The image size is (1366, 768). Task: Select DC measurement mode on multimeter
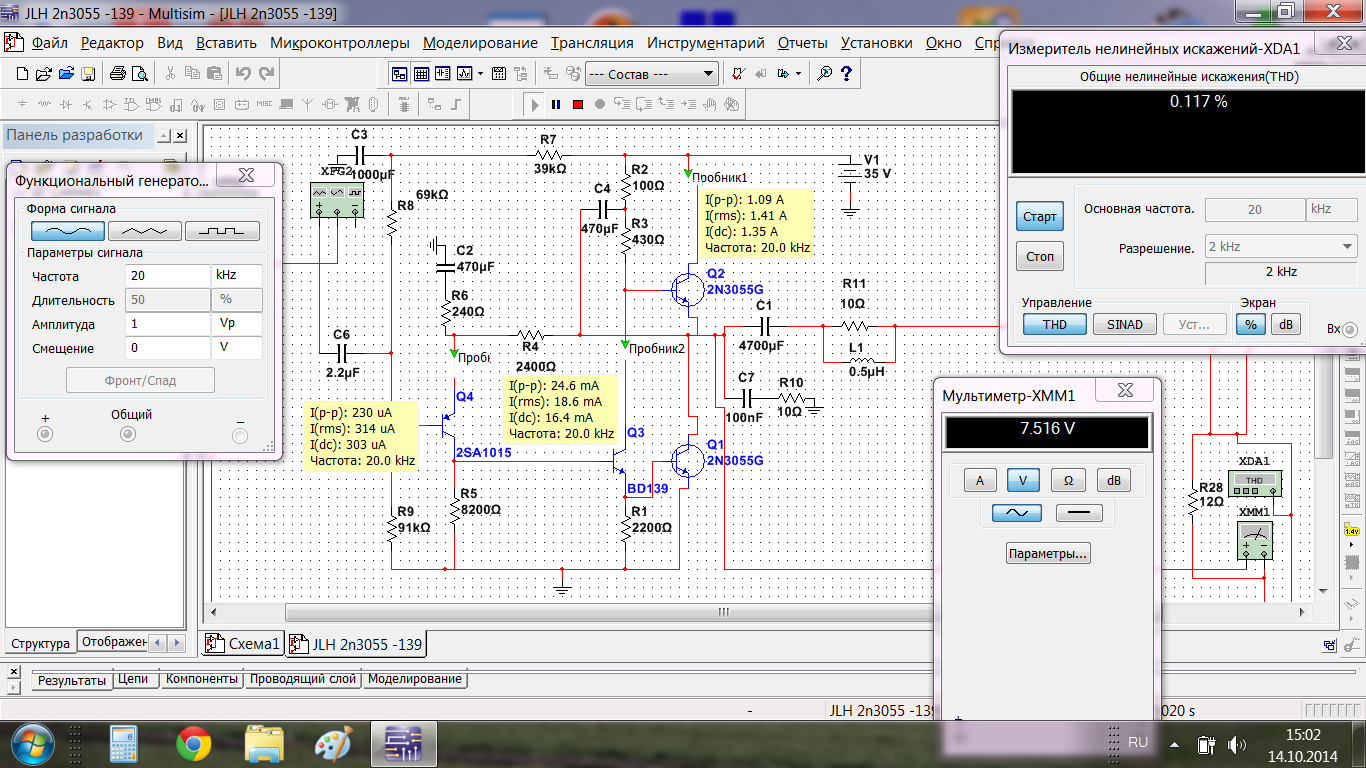[x=1079, y=513]
